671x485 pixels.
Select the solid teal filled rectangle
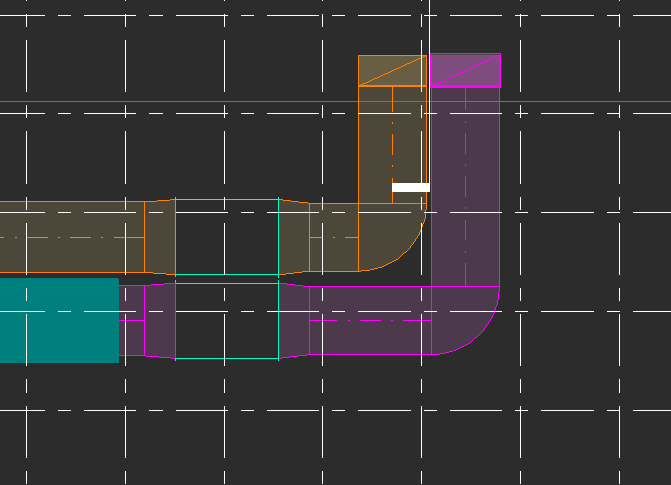(59, 321)
